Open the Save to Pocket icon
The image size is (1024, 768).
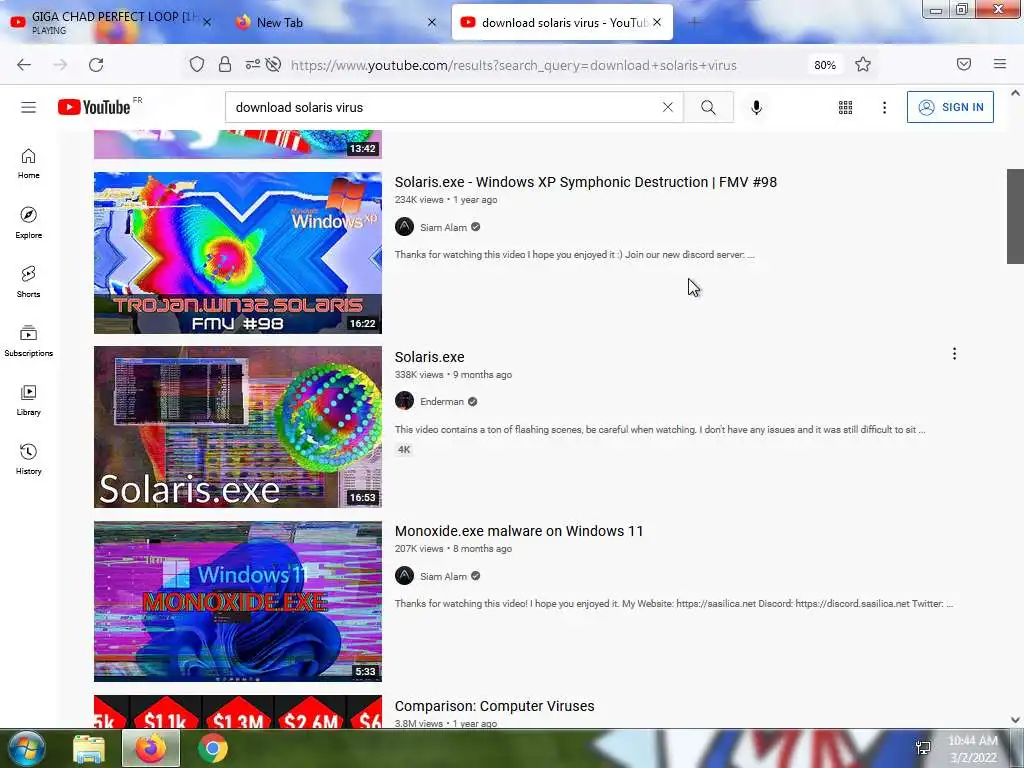(x=964, y=64)
